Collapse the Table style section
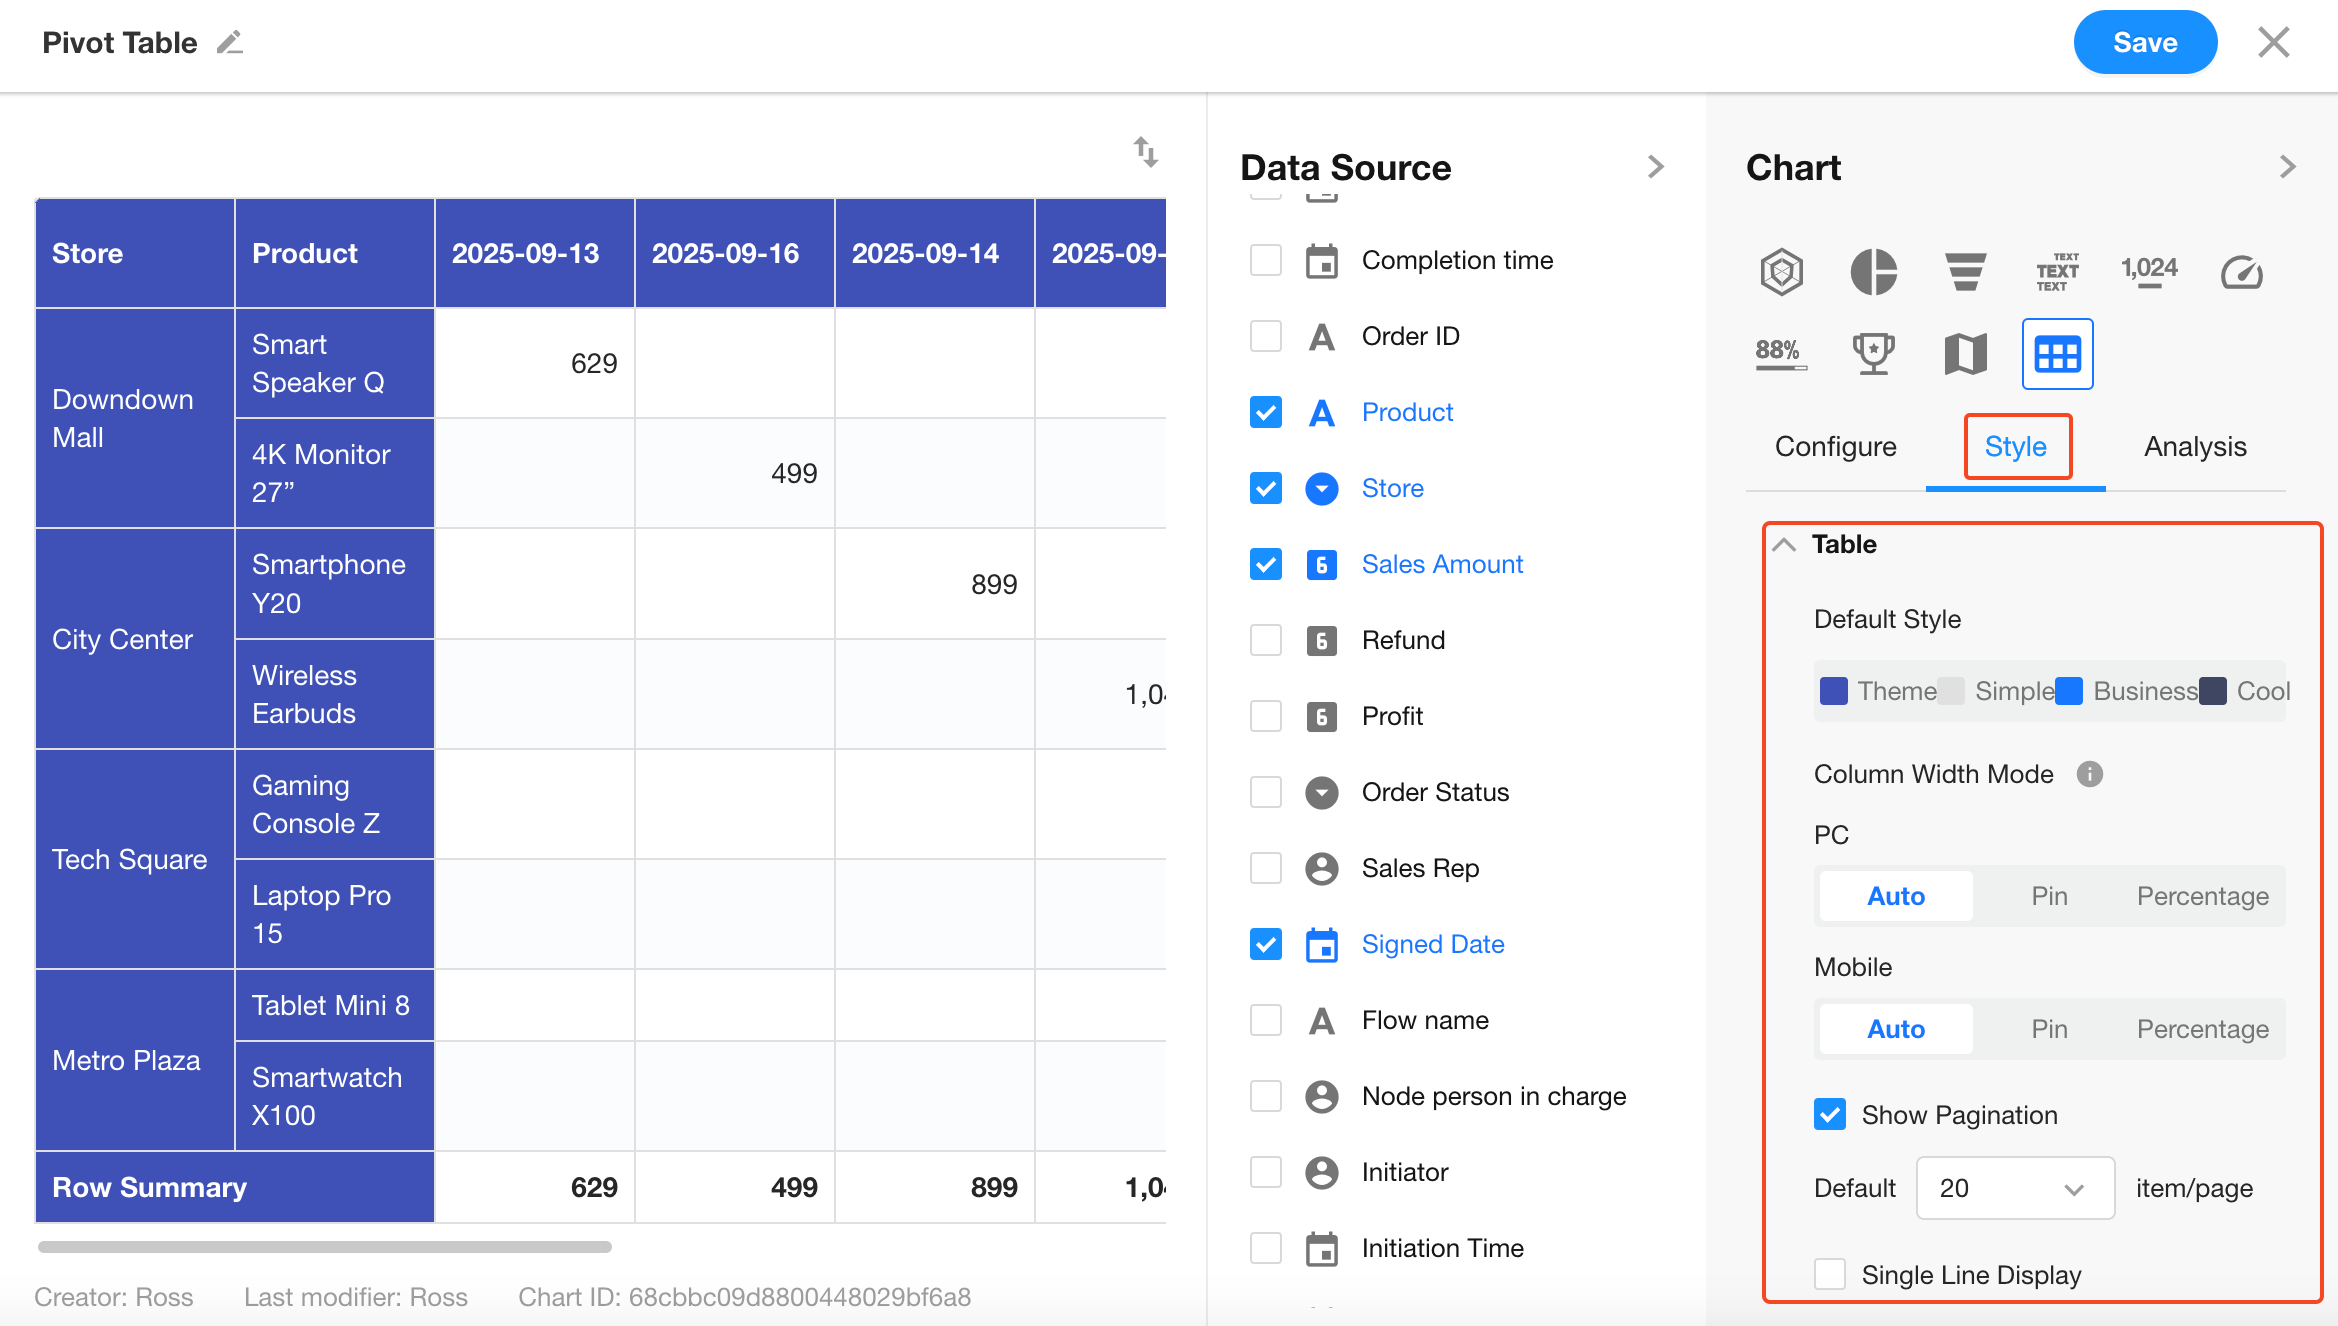The height and width of the screenshot is (1326, 2338). (x=1784, y=545)
